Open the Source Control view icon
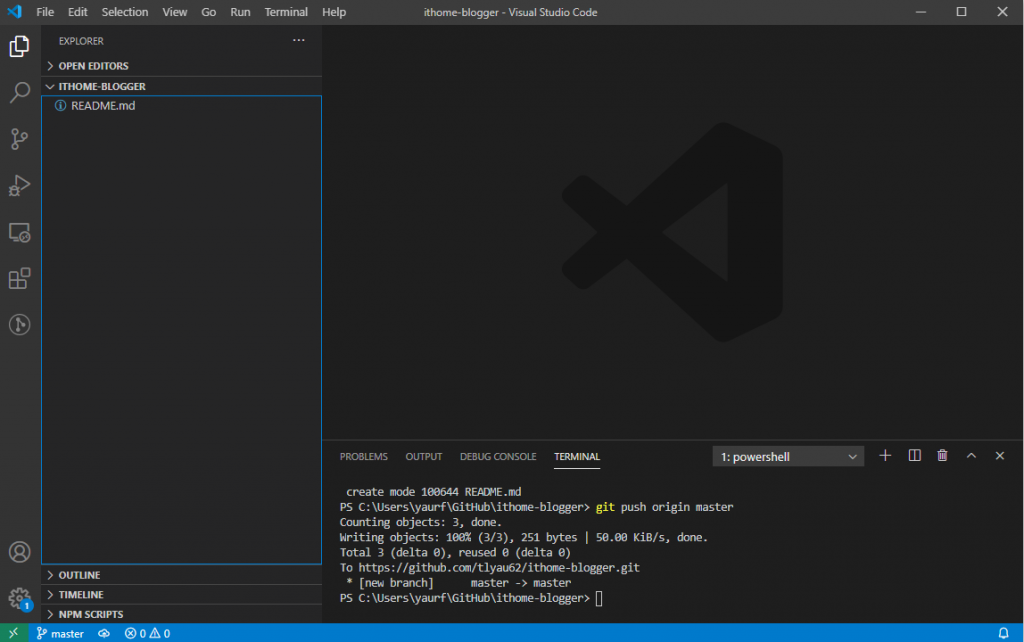The height and width of the screenshot is (642, 1024). pos(20,138)
